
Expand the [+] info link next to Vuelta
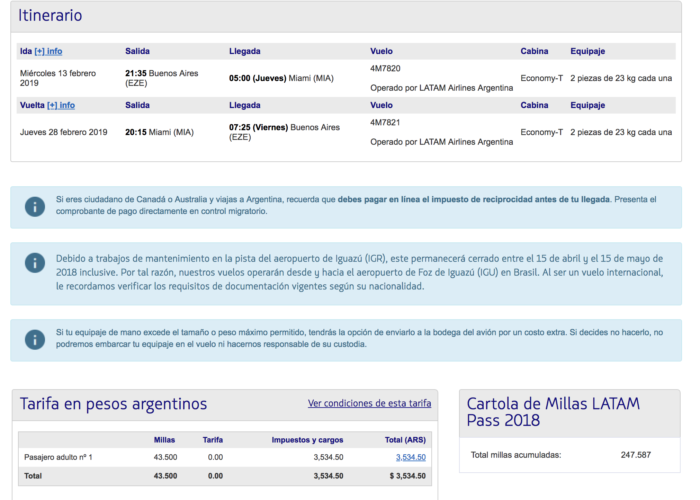(x=60, y=105)
